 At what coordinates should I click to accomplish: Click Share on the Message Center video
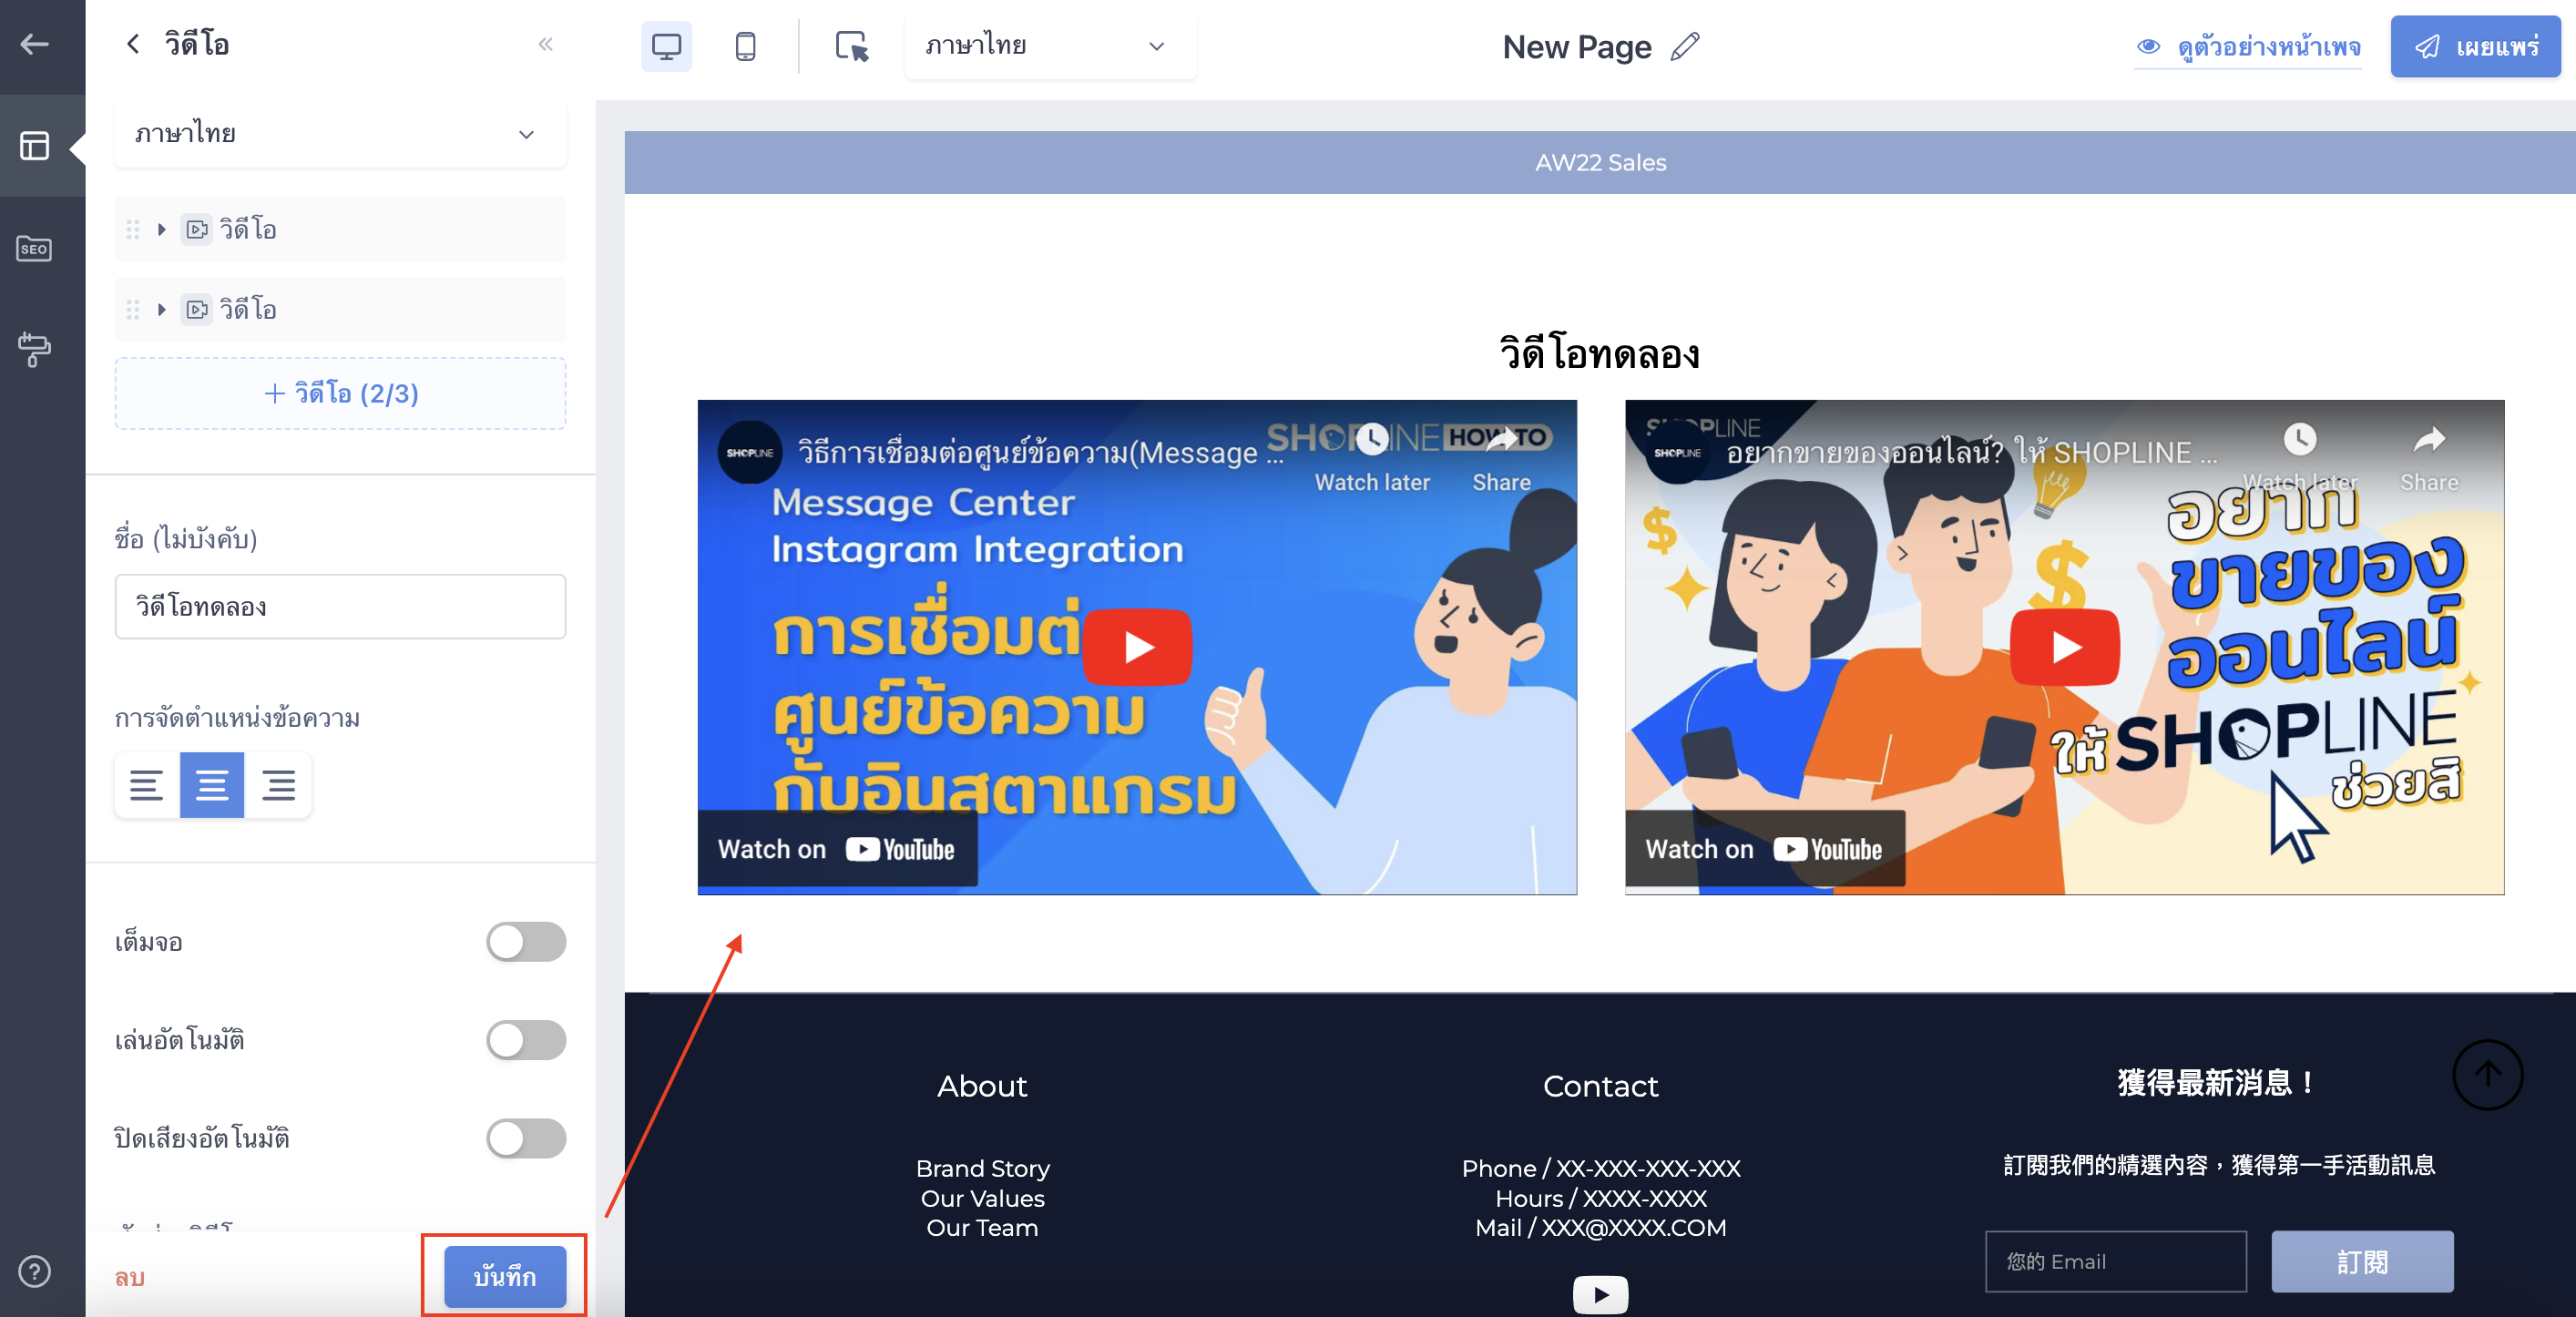coord(1501,456)
